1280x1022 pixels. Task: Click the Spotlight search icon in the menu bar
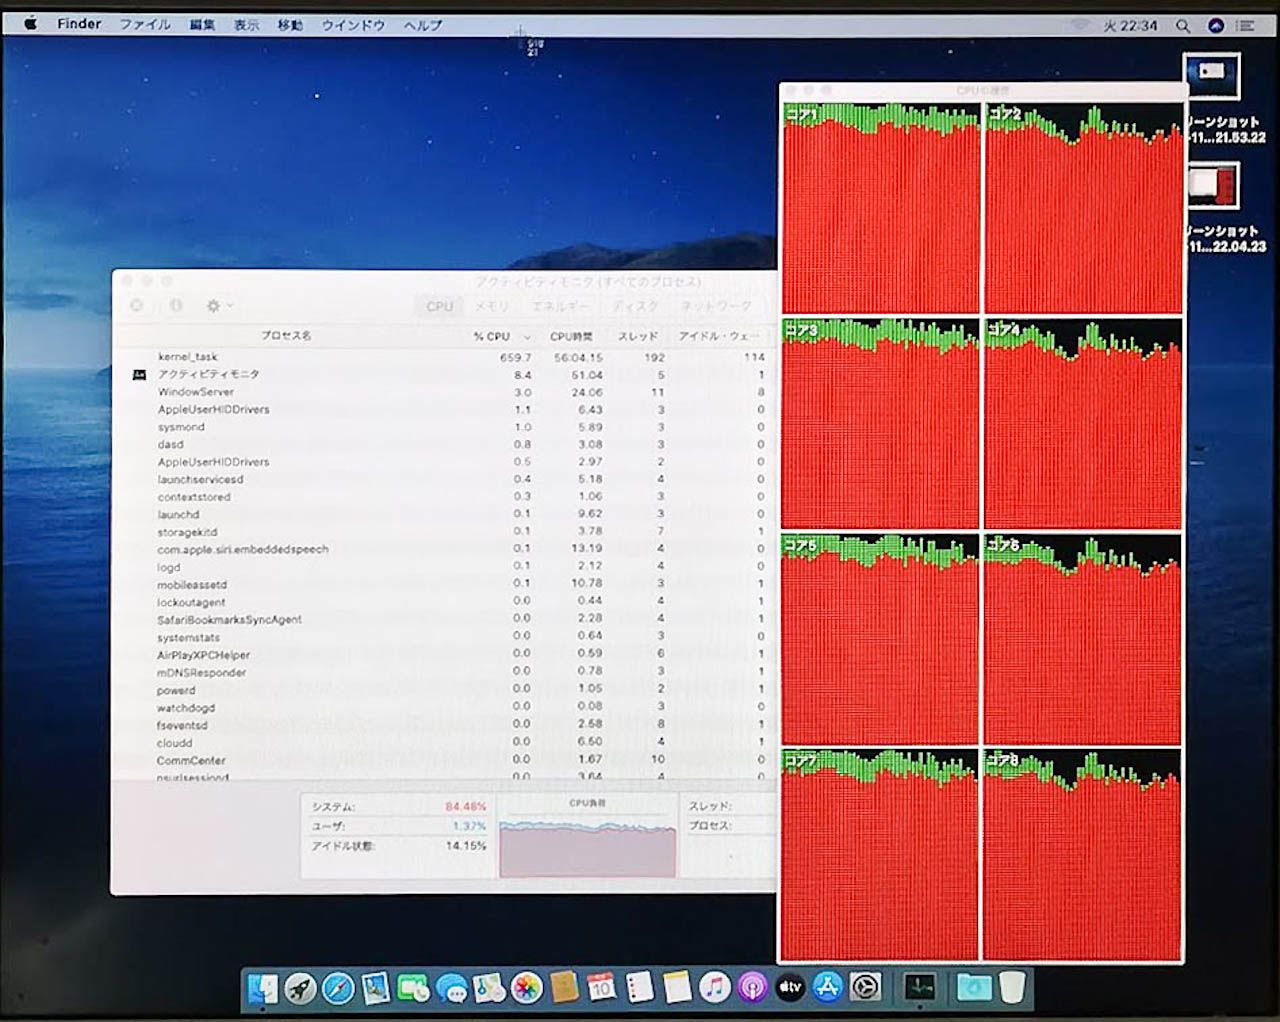(1183, 25)
